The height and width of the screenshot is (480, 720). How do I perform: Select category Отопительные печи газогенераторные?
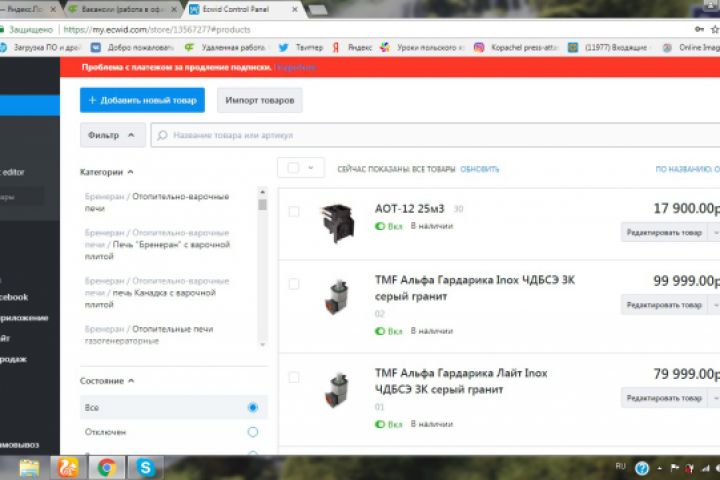pyautogui.click(x=149, y=335)
